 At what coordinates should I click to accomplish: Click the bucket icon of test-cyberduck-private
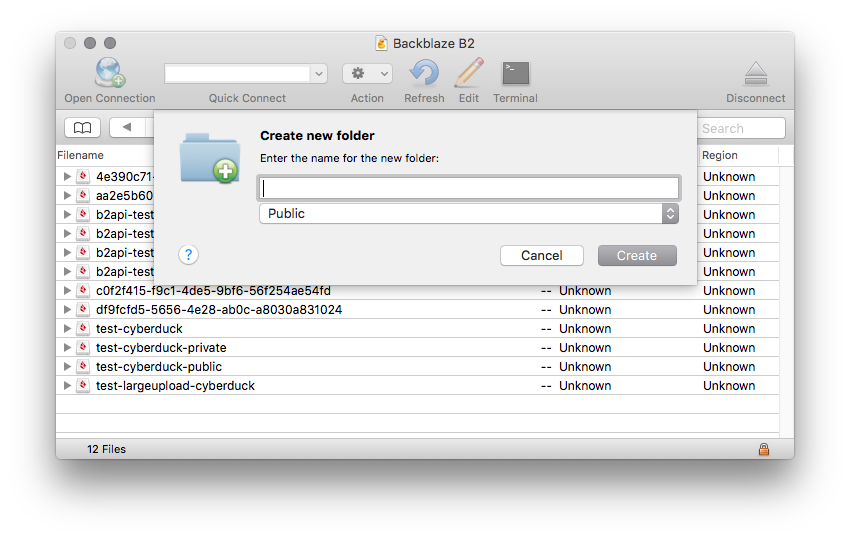[83, 347]
